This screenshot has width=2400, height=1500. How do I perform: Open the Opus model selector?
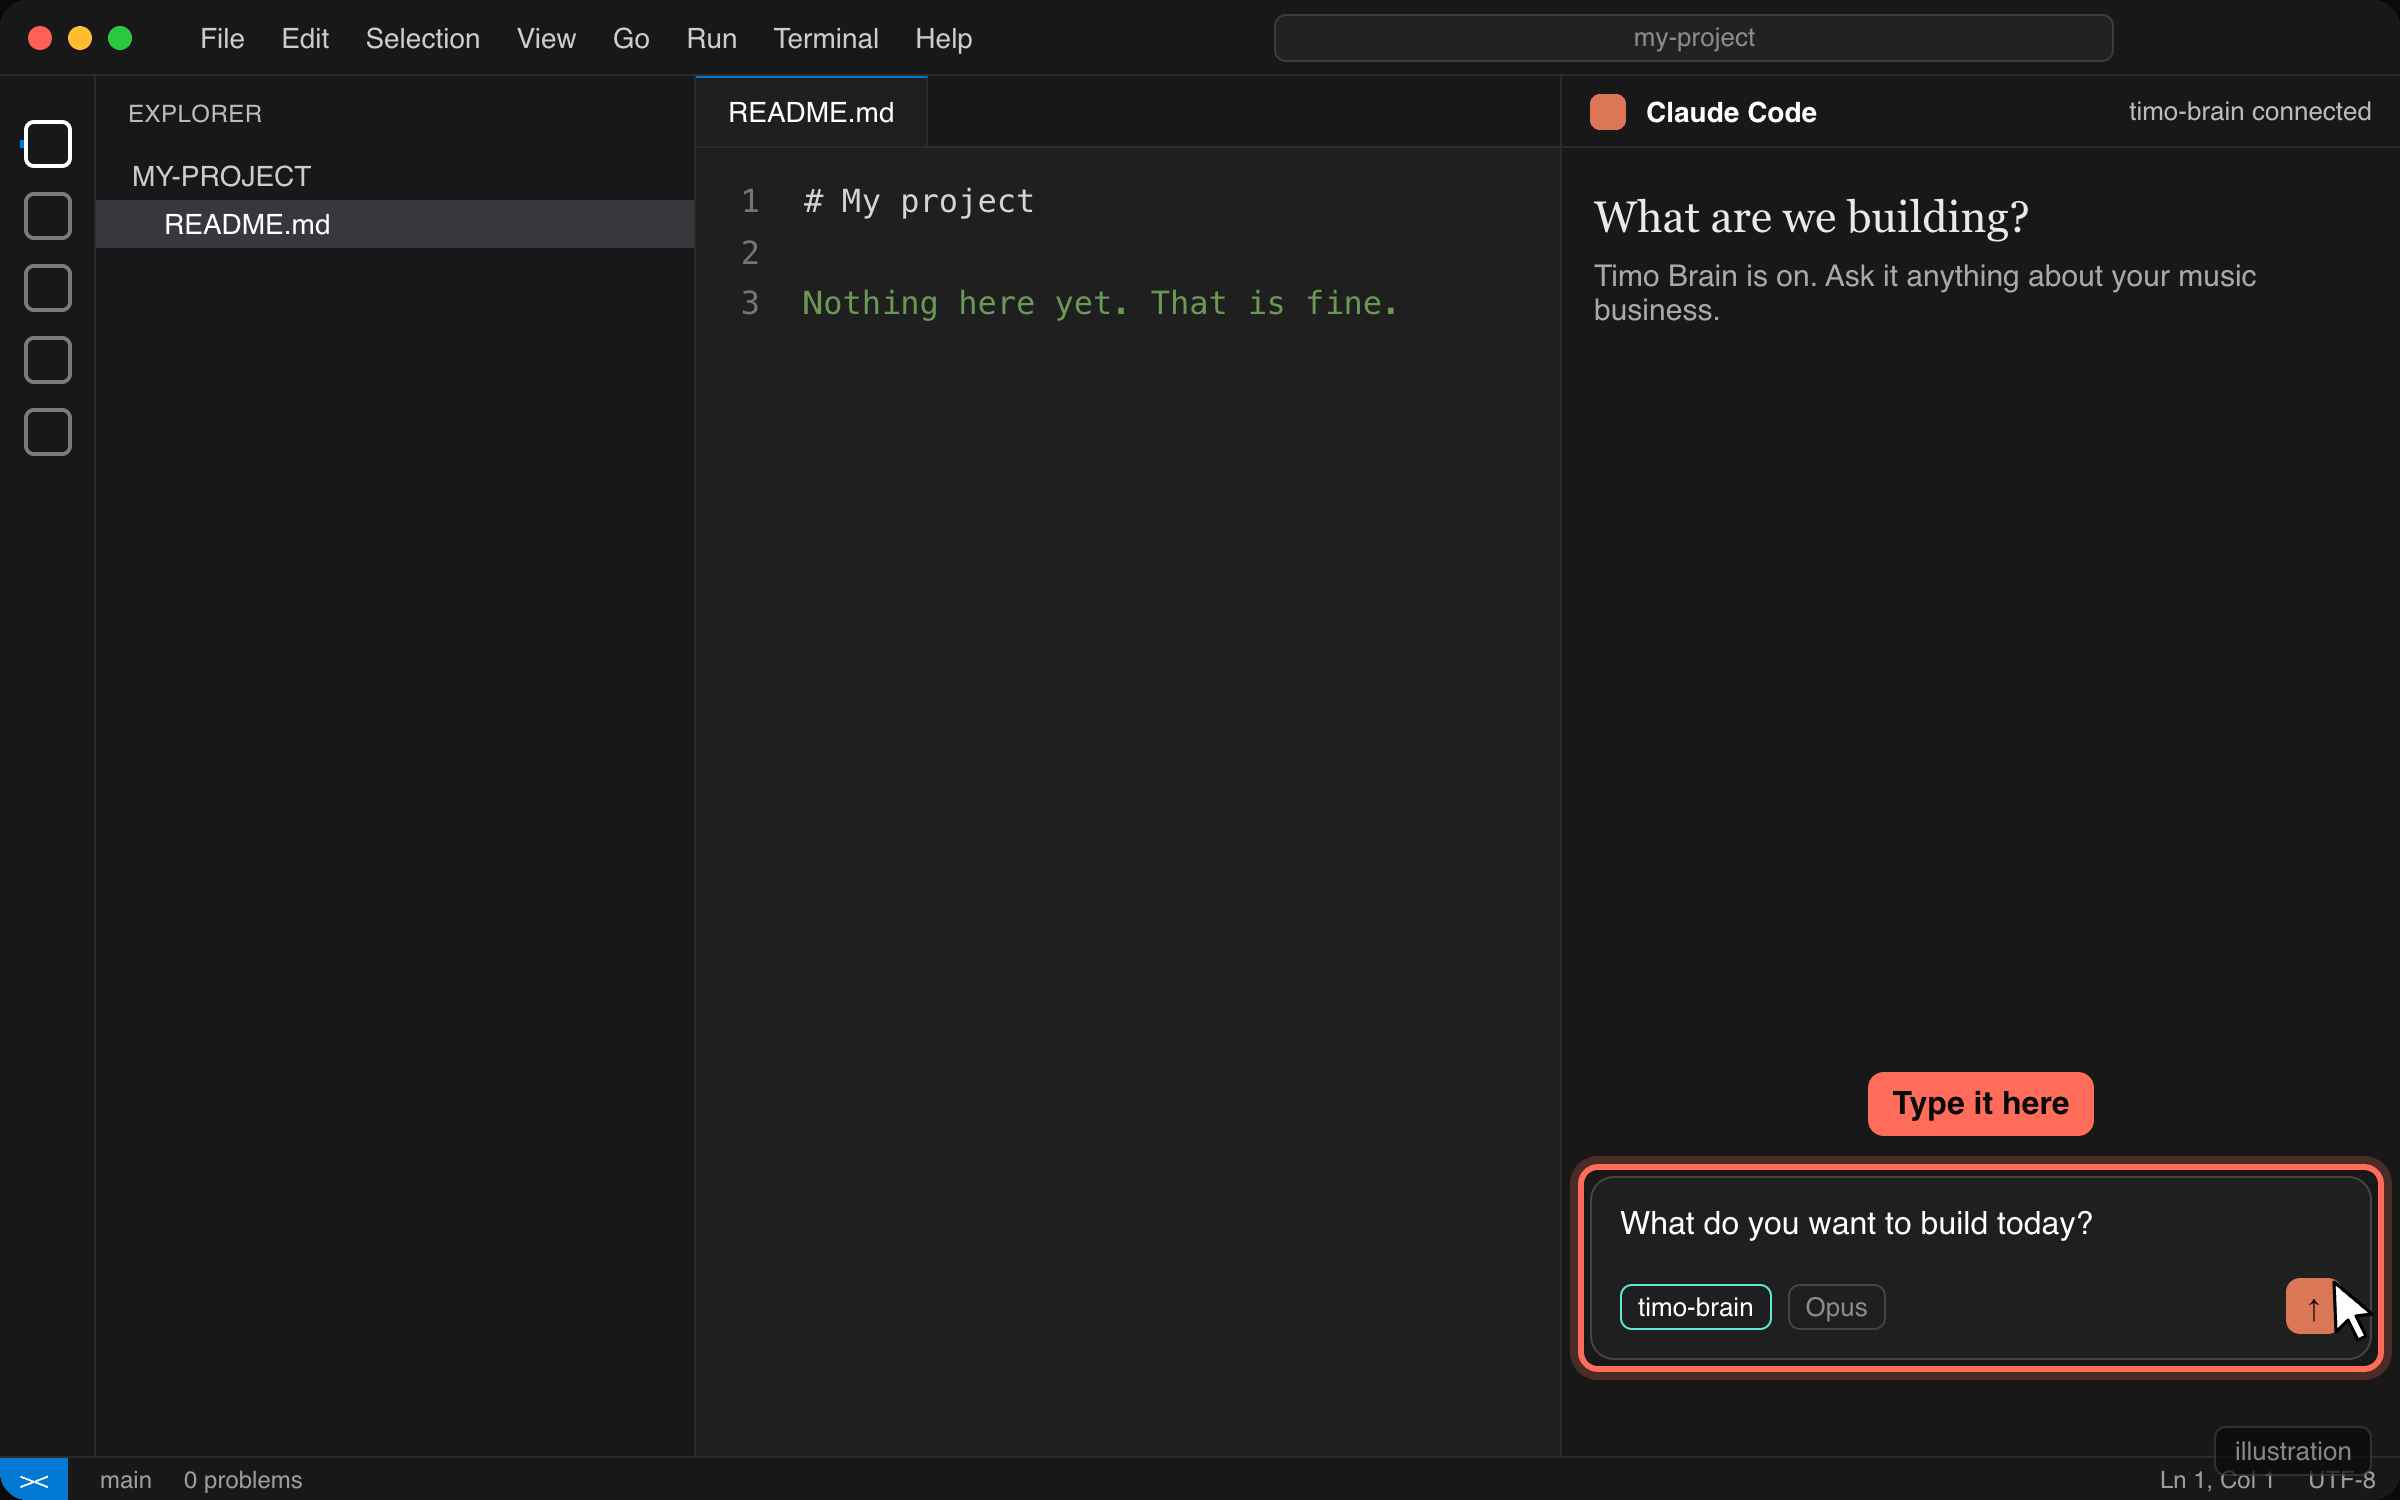pyautogui.click(x=1836, y=1307)
